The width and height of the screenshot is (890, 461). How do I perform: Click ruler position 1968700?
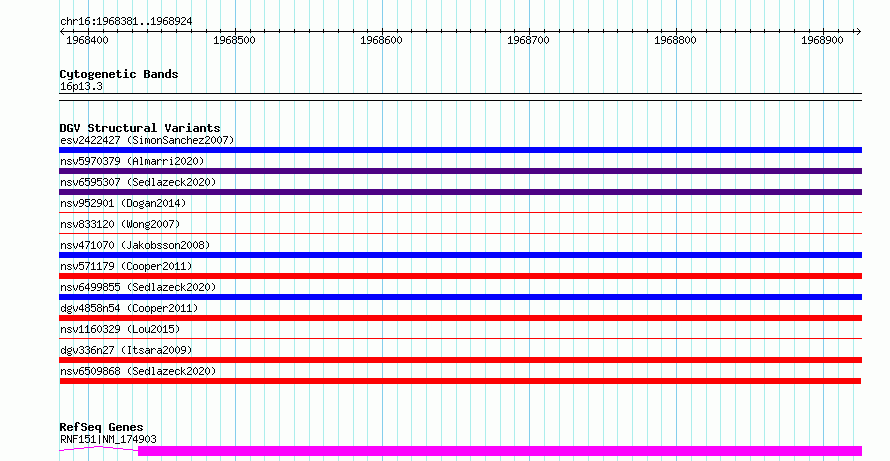[x=528, y=40]
